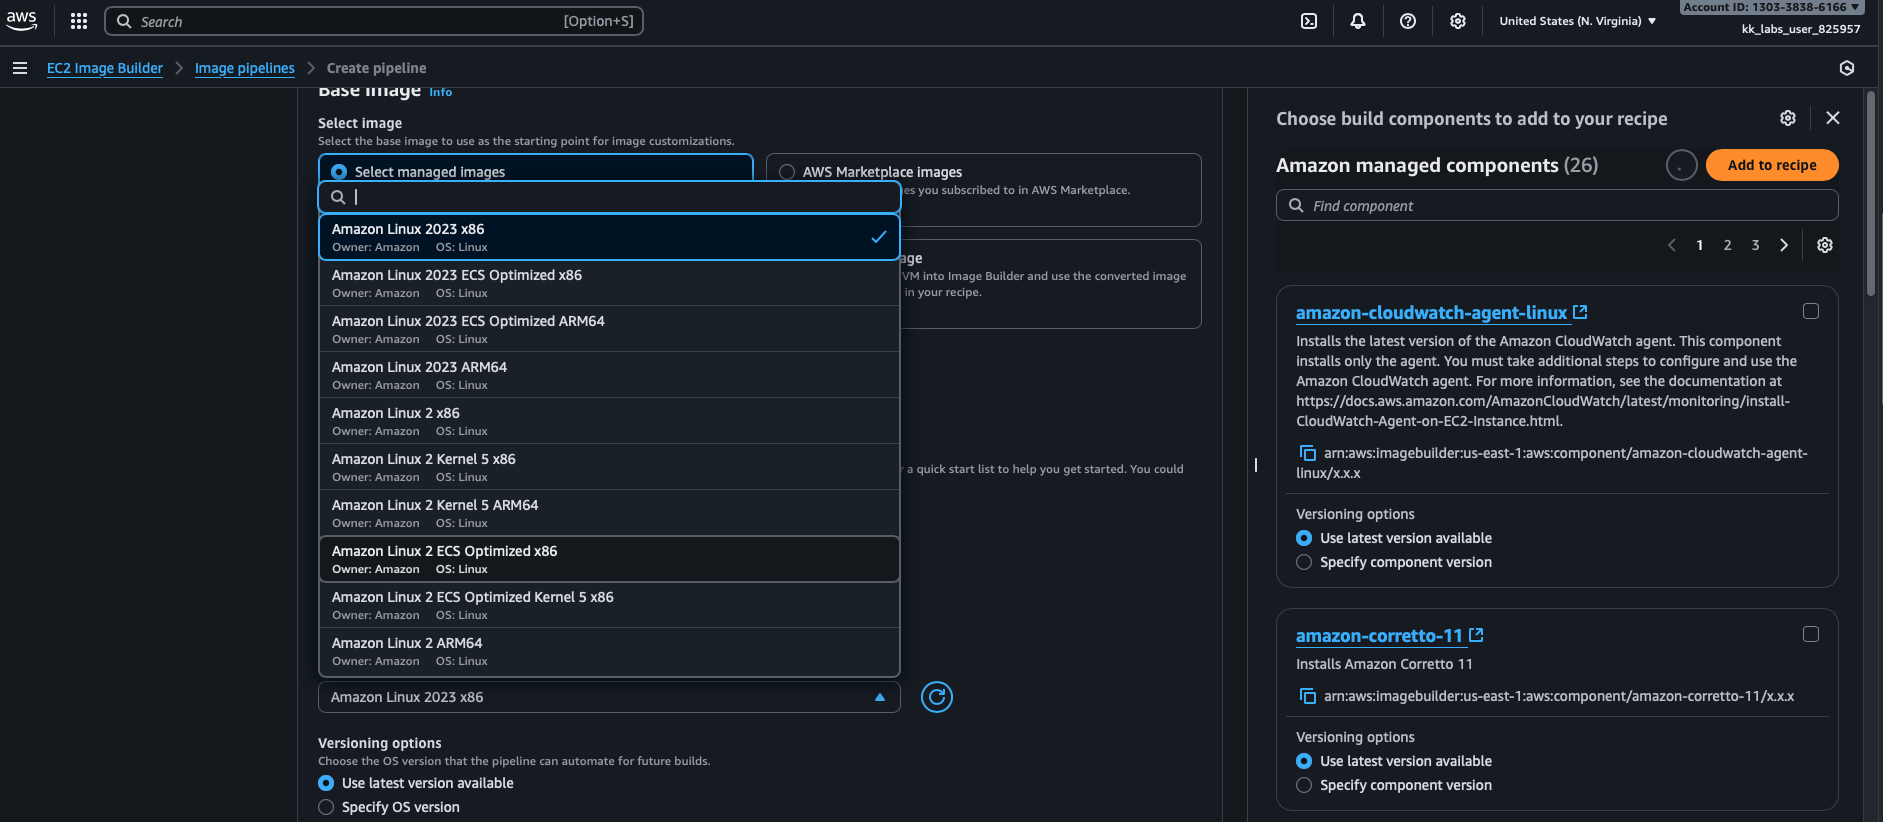Focus the Find component search field

point(1557,205)
